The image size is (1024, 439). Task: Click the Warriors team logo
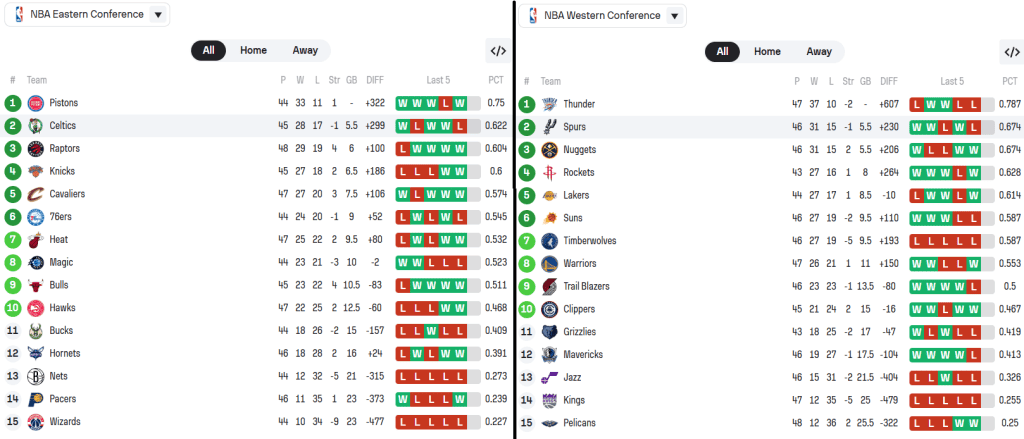point(549,263)
